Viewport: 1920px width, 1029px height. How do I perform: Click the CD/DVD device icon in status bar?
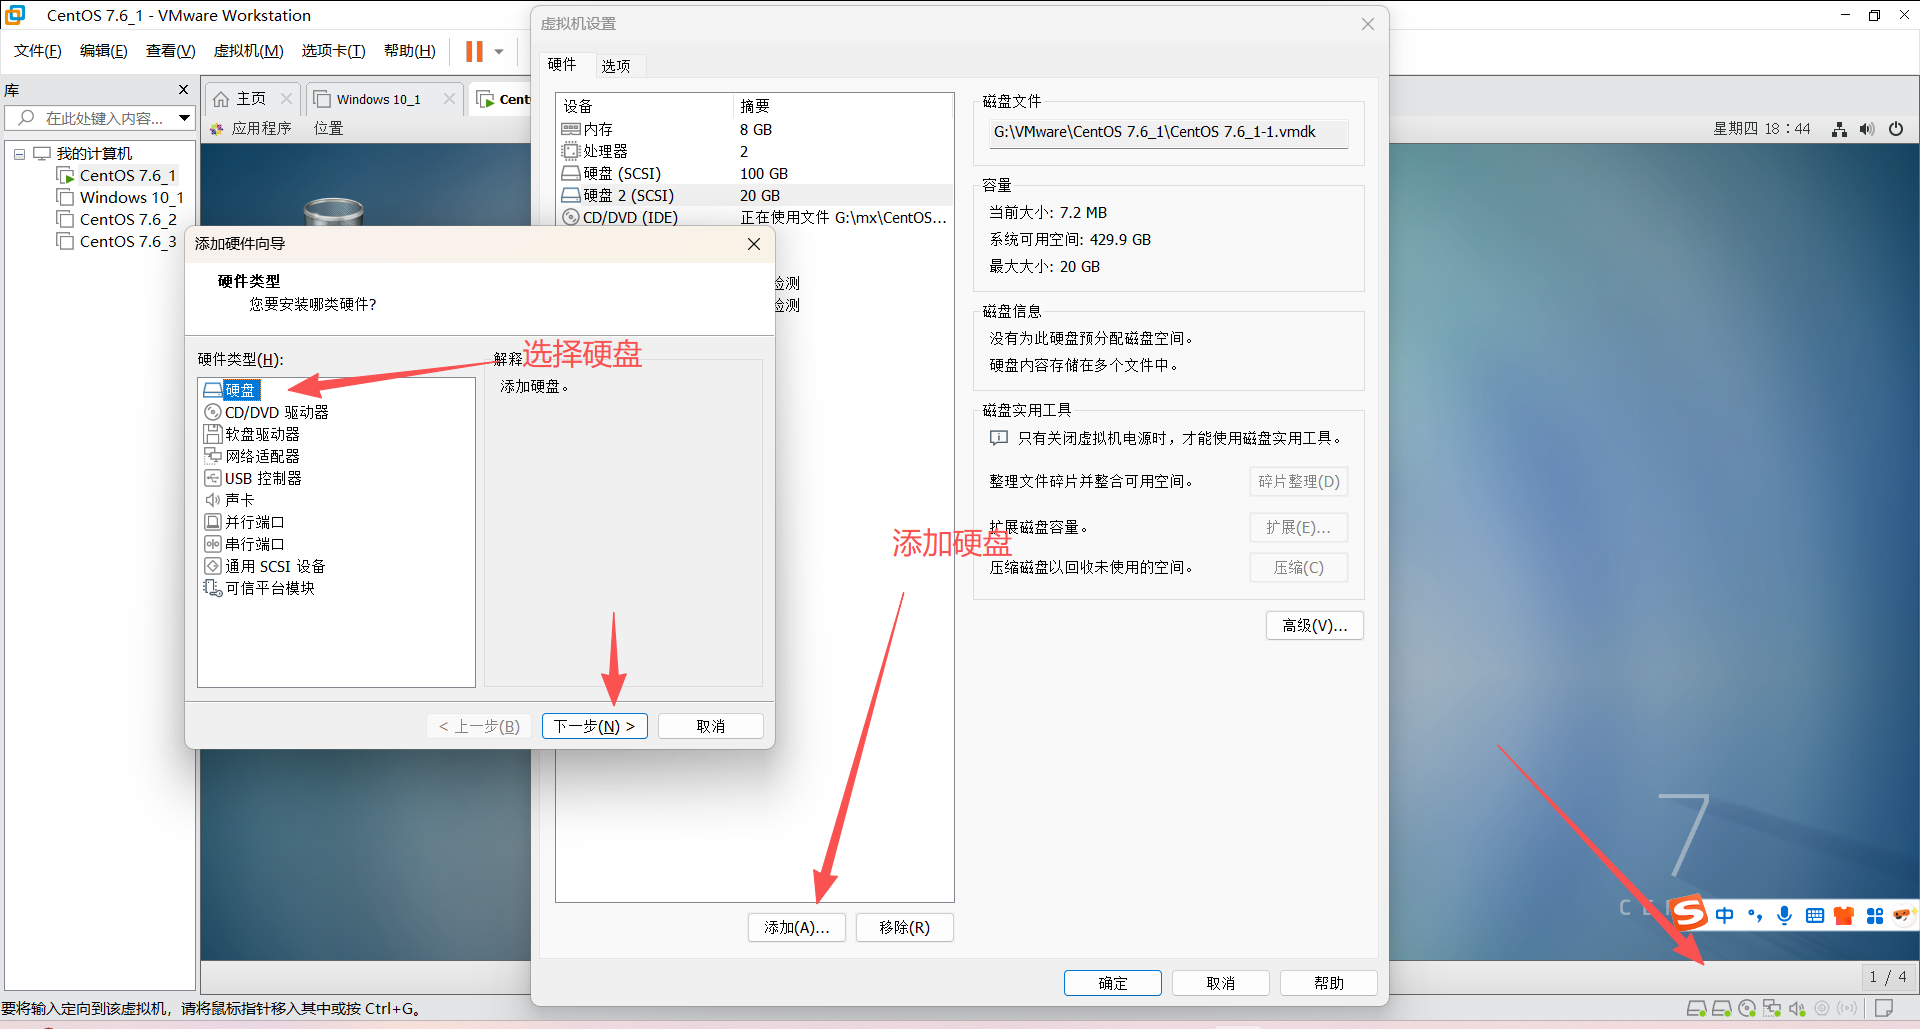coord(1747,1008)
